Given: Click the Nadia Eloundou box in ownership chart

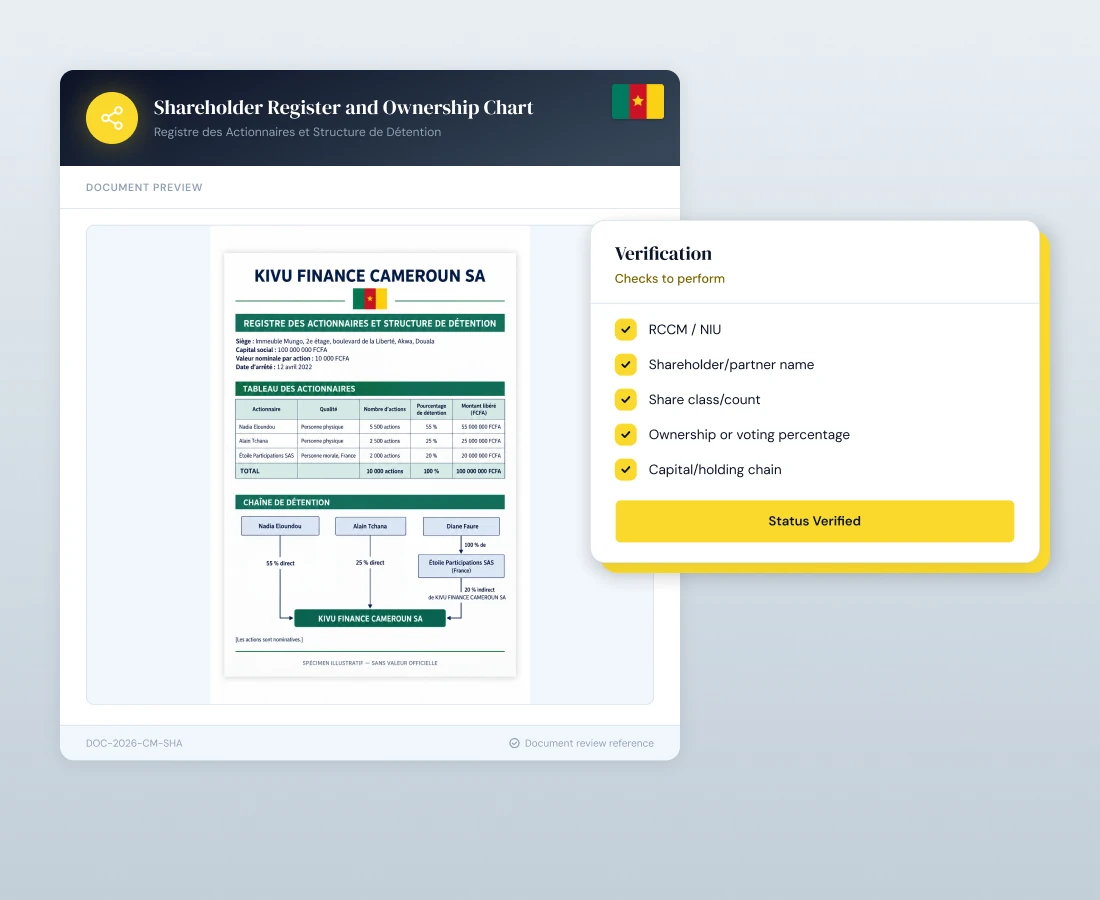Looking at the screenshot, I should tap(280, 526).
